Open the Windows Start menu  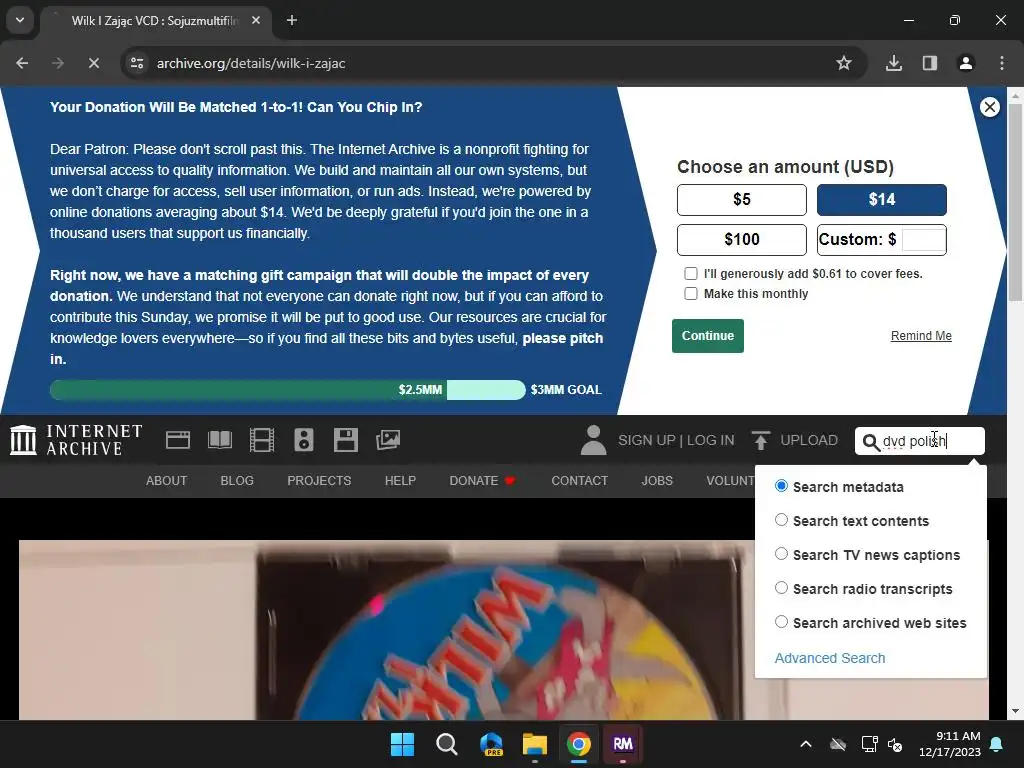(402, 744)
